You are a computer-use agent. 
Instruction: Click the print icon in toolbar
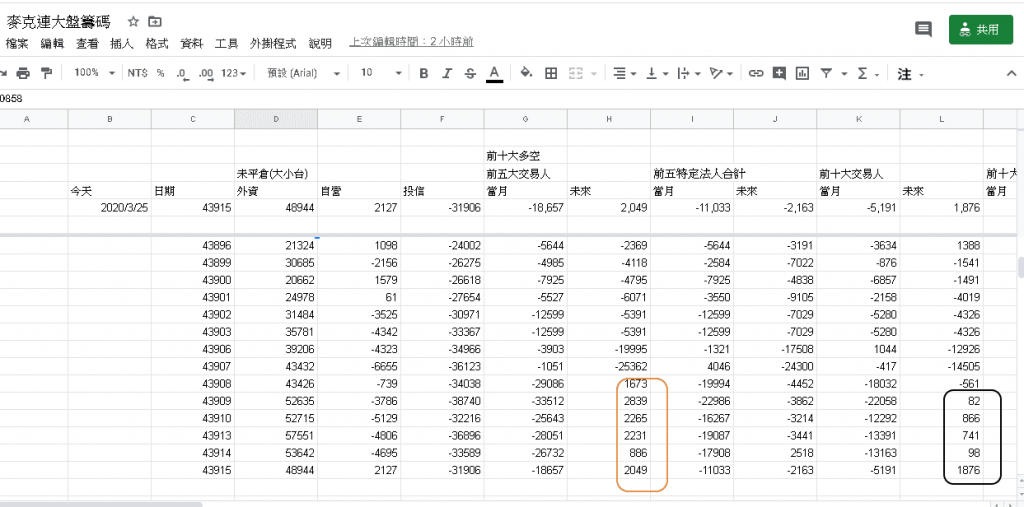22,73
